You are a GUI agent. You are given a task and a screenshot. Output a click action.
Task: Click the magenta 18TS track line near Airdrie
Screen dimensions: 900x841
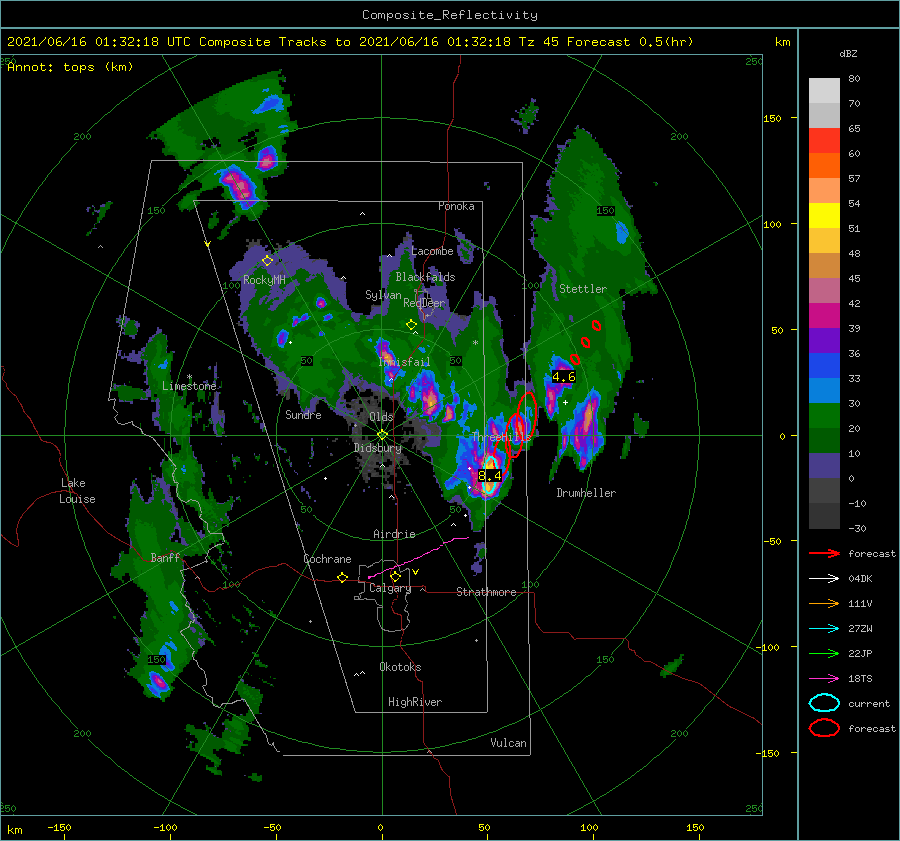click(x=418, y=558)
